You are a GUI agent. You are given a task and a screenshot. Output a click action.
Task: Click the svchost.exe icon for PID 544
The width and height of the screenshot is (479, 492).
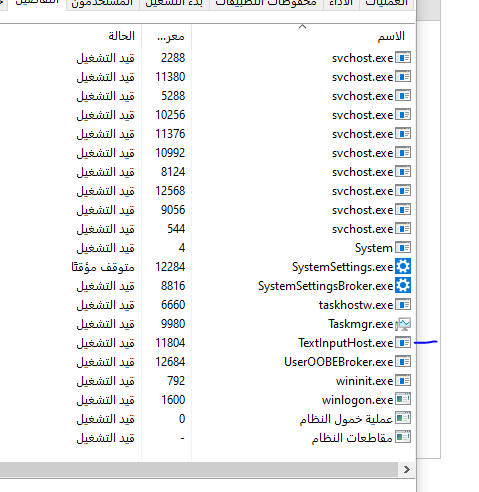pos(403,229)
